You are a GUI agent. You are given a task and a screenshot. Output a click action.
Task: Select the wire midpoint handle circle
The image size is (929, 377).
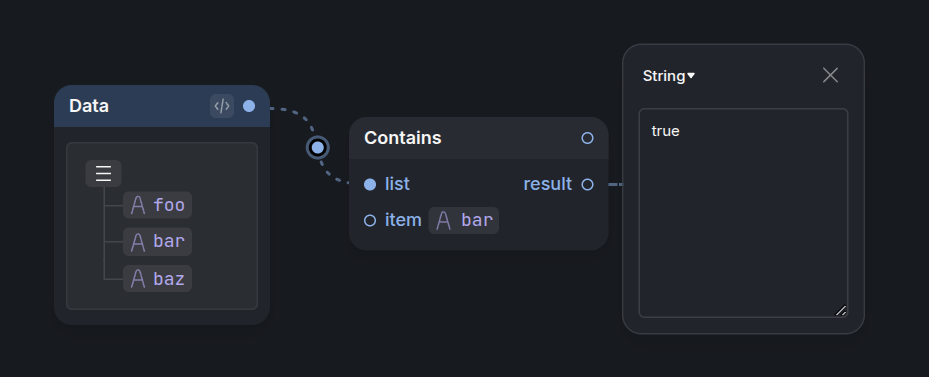[x=318, y=147]
